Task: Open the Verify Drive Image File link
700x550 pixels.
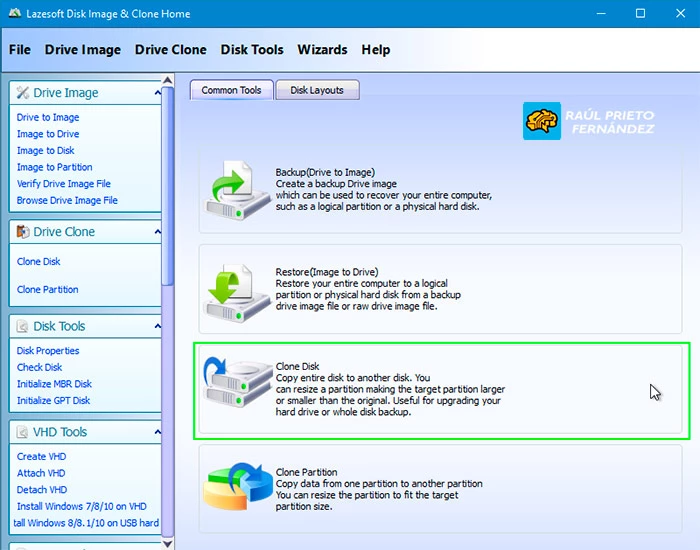Action: pos(64,184)
